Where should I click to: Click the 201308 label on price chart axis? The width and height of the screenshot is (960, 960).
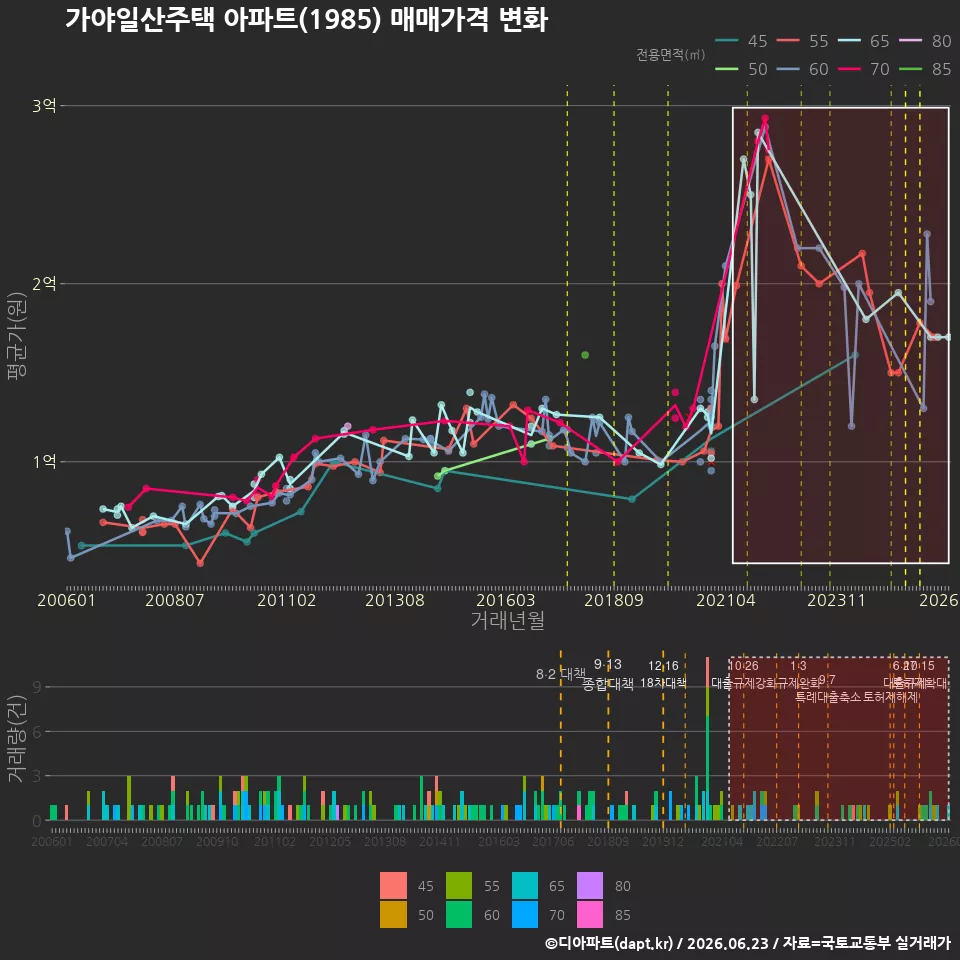coord(395,600)
